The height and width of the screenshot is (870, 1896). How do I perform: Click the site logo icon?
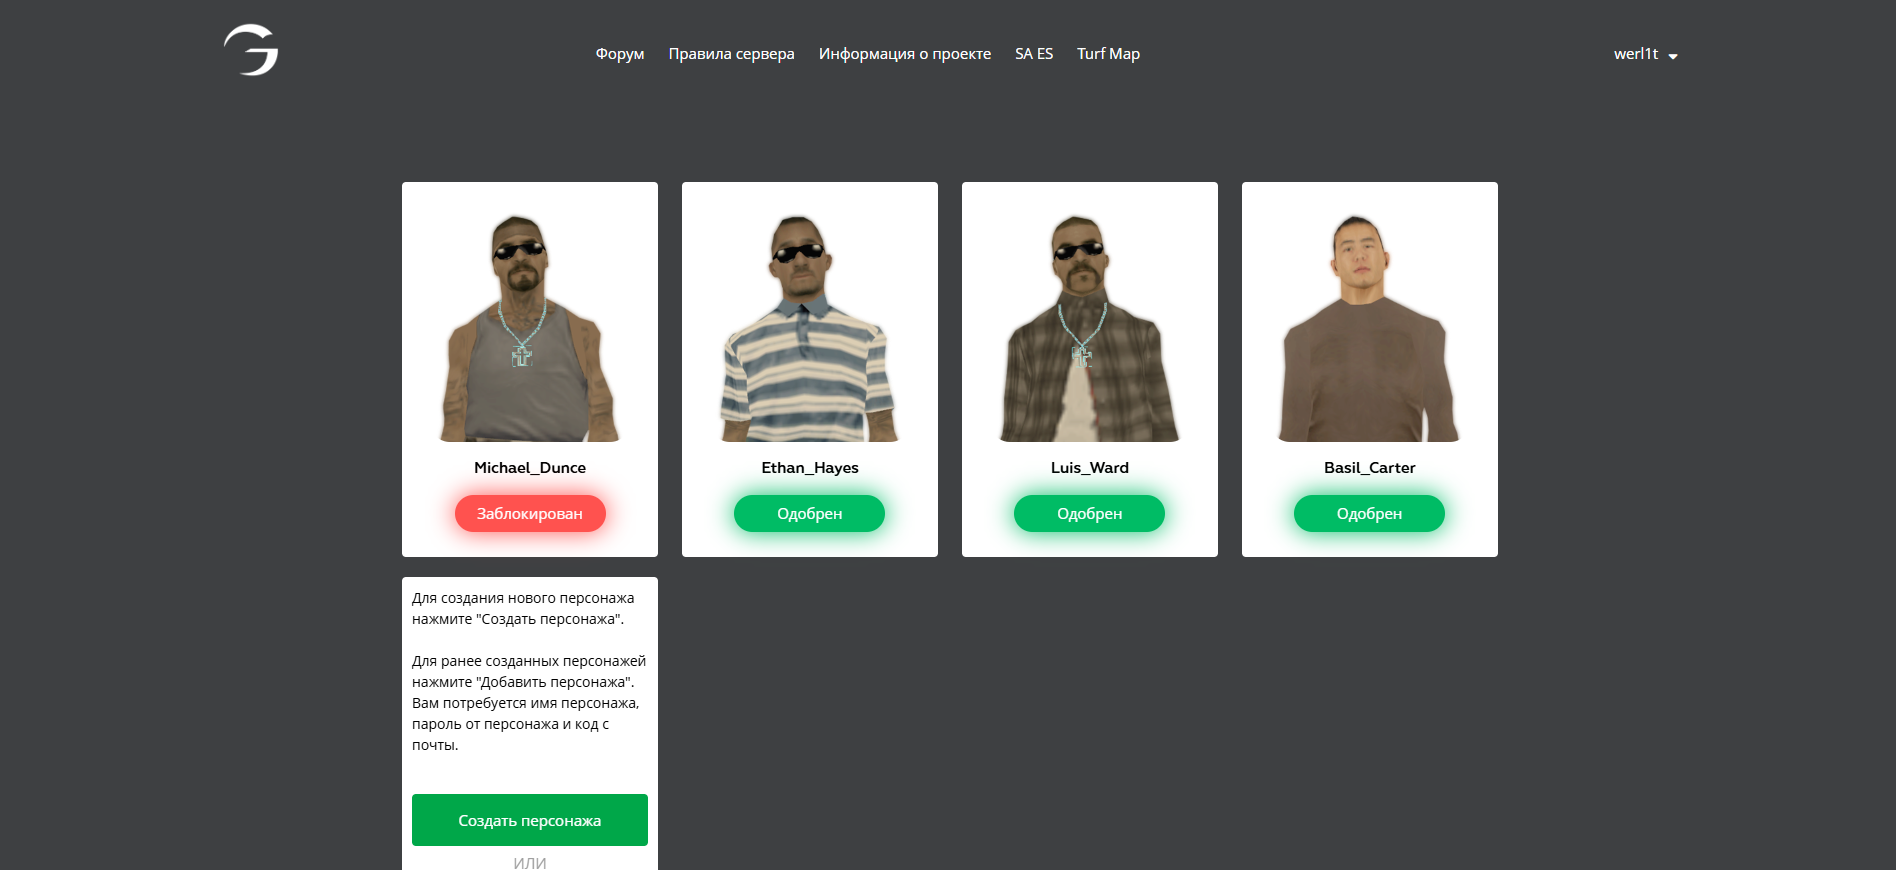[x=251, y=50]
